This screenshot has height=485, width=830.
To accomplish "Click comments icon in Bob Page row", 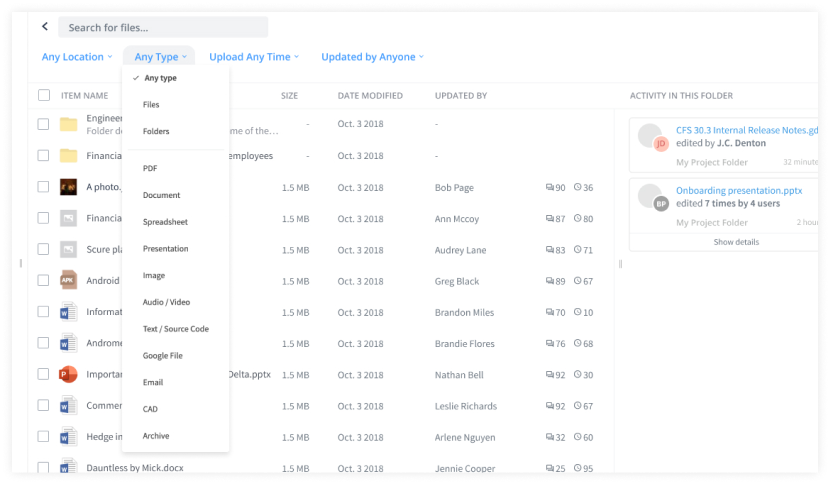I will coord(549,188).
